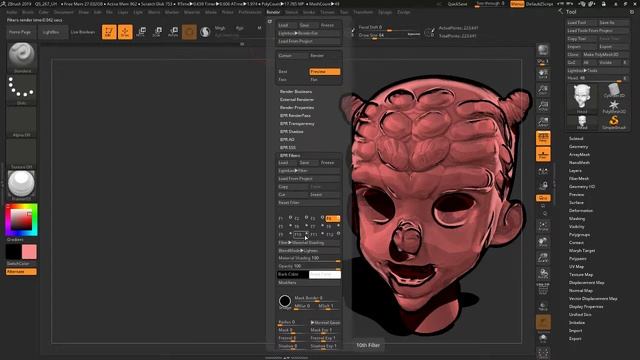Toggle the Alternate color button

[21, 271]
